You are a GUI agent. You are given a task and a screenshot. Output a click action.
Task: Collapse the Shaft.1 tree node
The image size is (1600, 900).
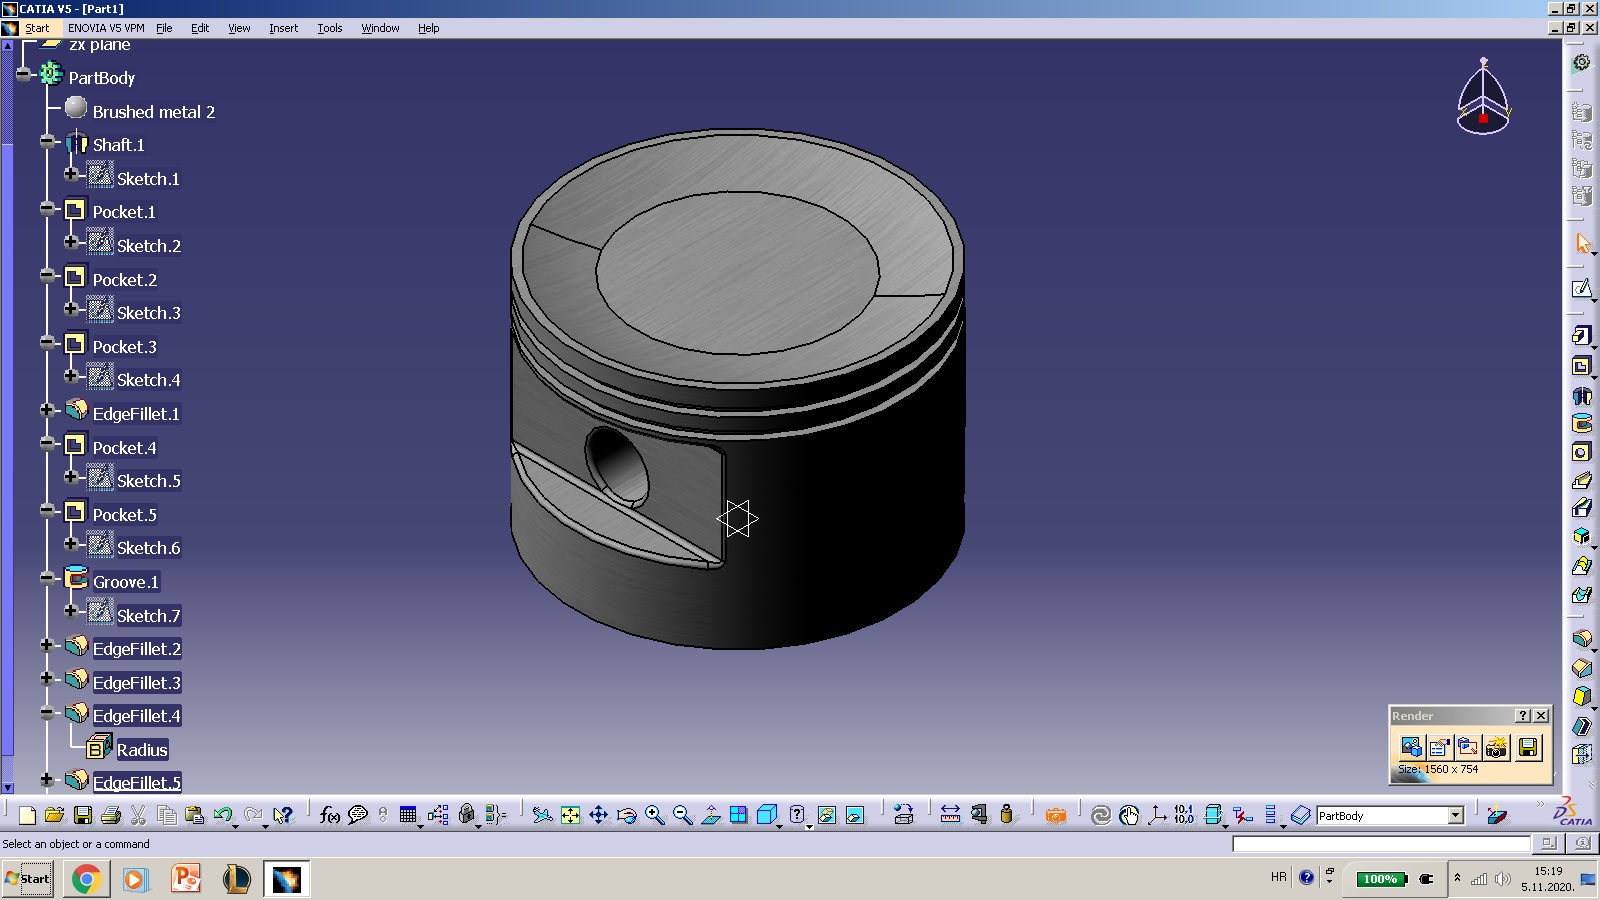47,142
